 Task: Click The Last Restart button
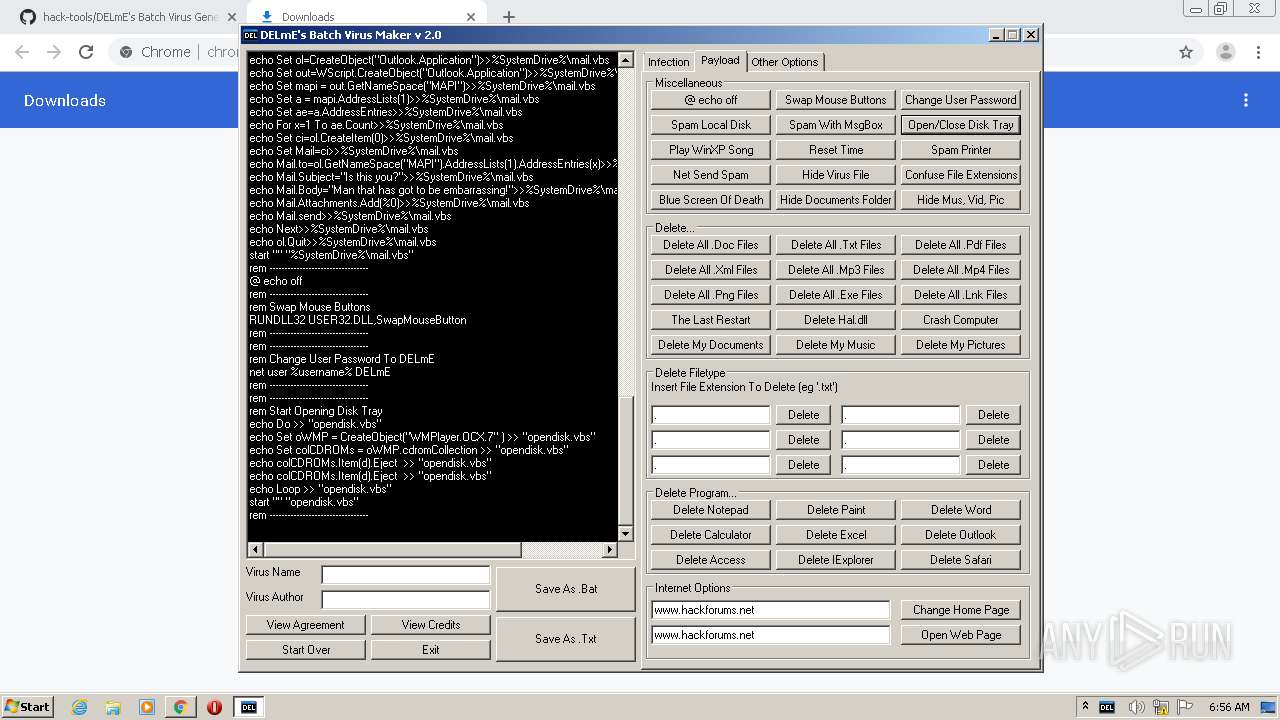tap(711, 320)
